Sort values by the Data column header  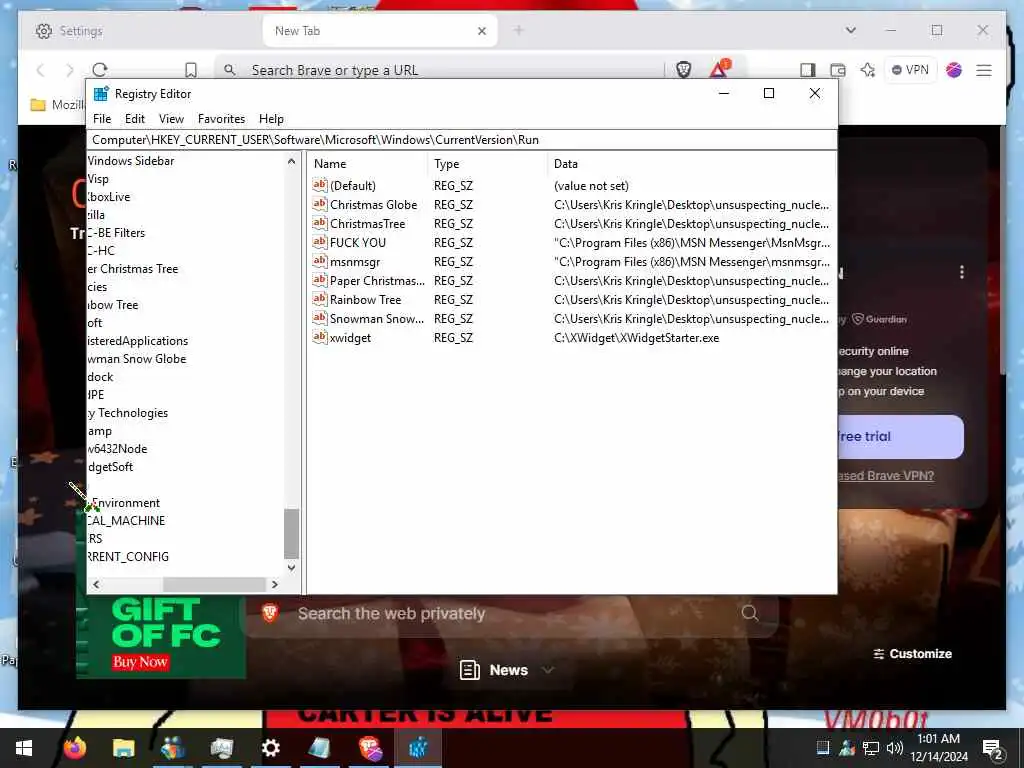(x=691, y=164)
